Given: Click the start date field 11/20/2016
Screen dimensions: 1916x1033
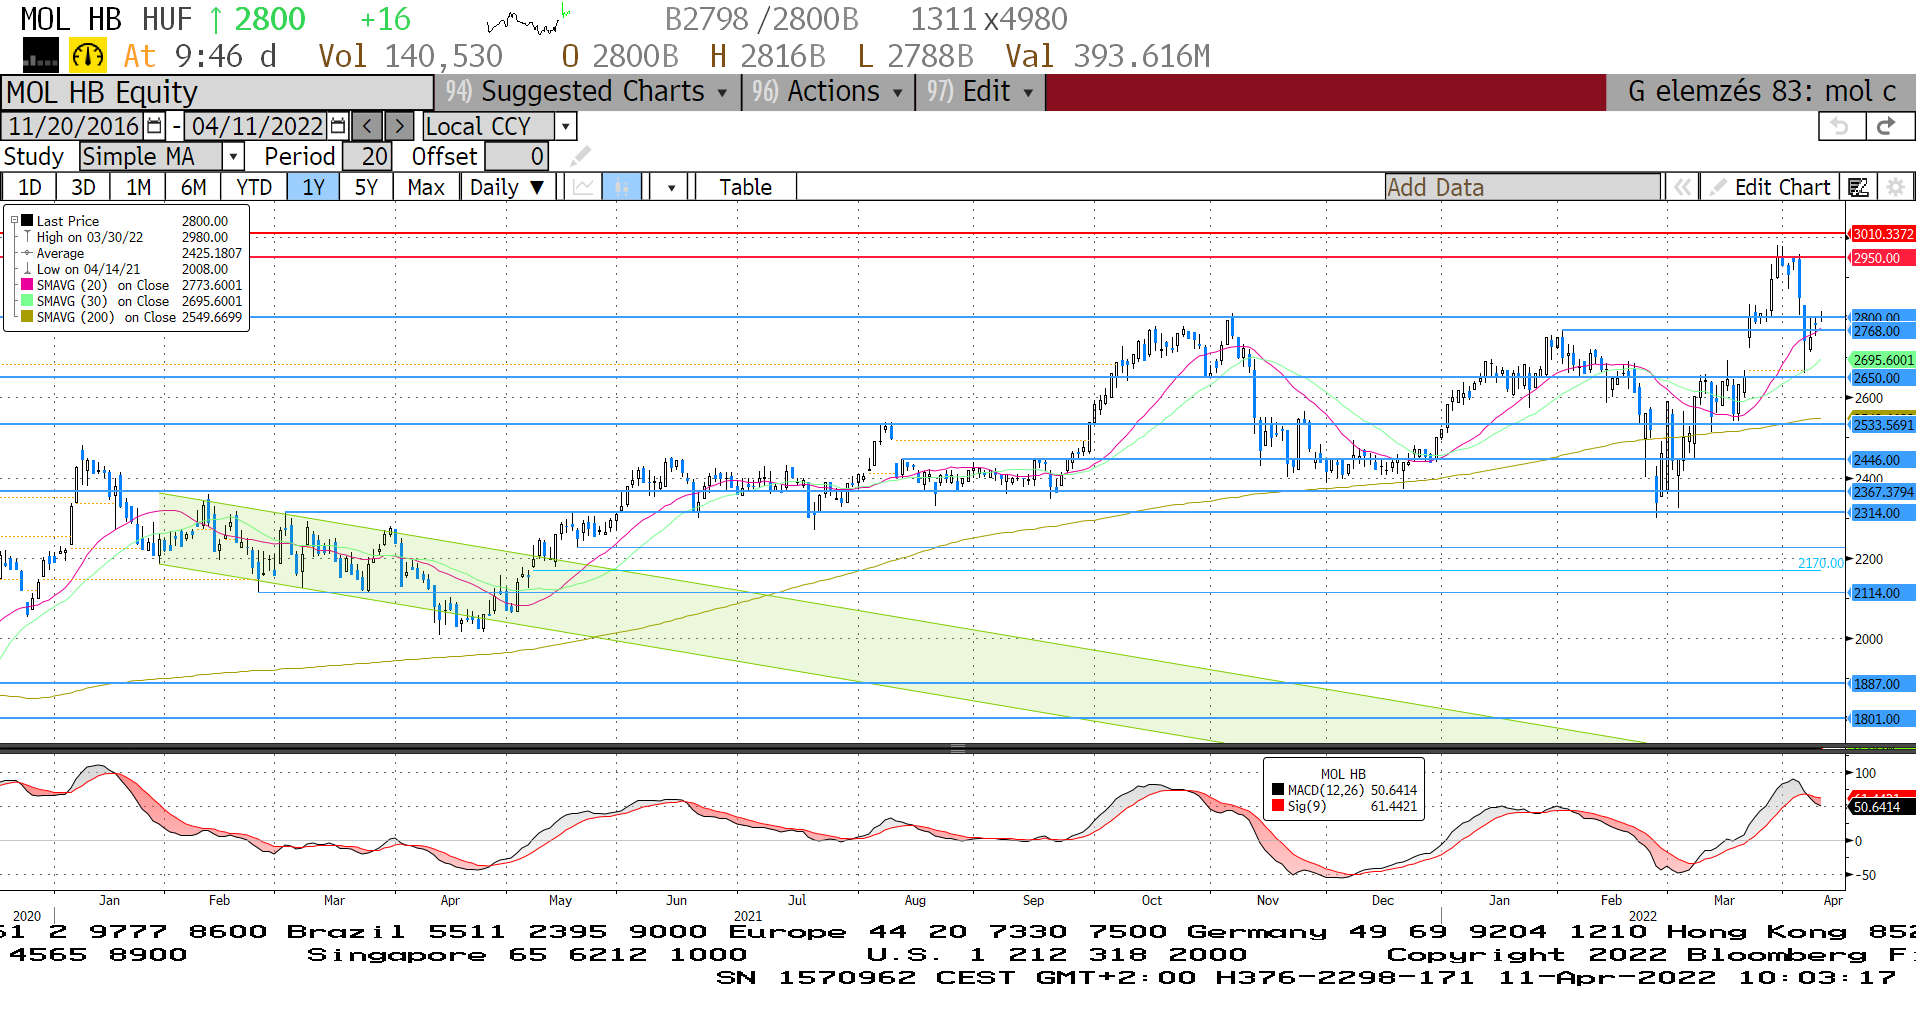Looking at the screenshot, I should coord(74,126).
